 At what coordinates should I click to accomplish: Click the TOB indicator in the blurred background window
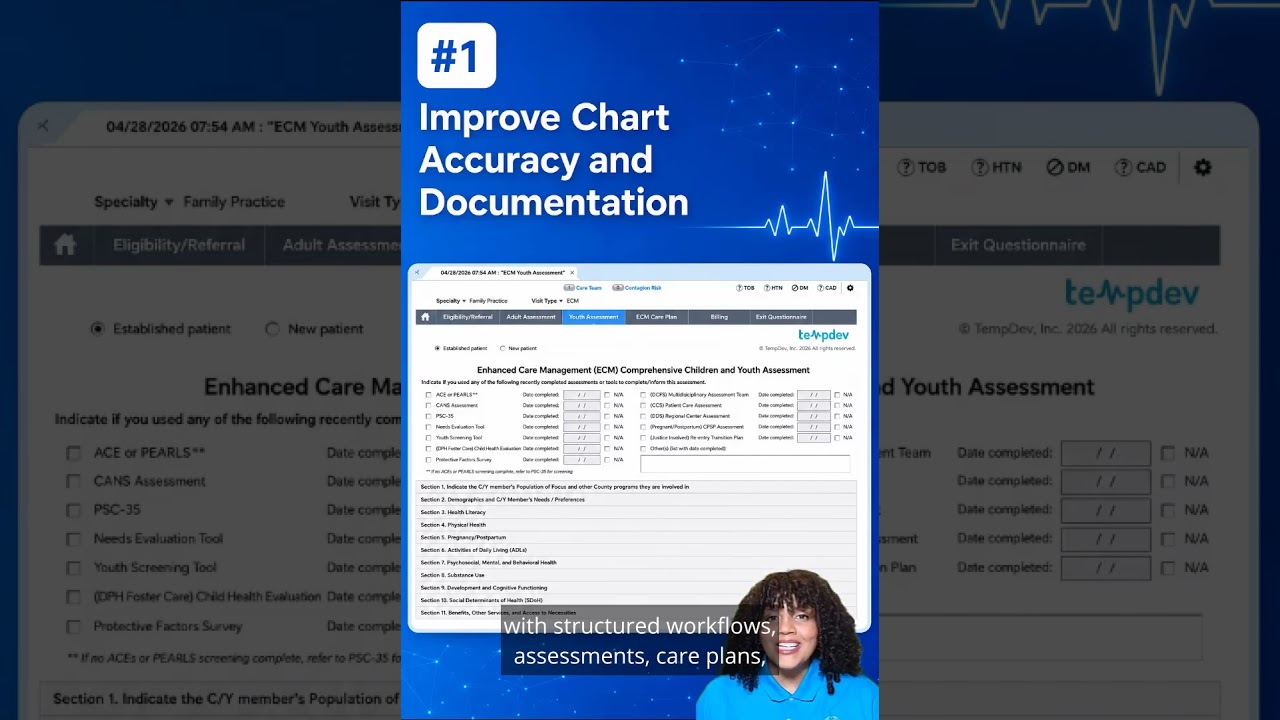coord(921,167)
